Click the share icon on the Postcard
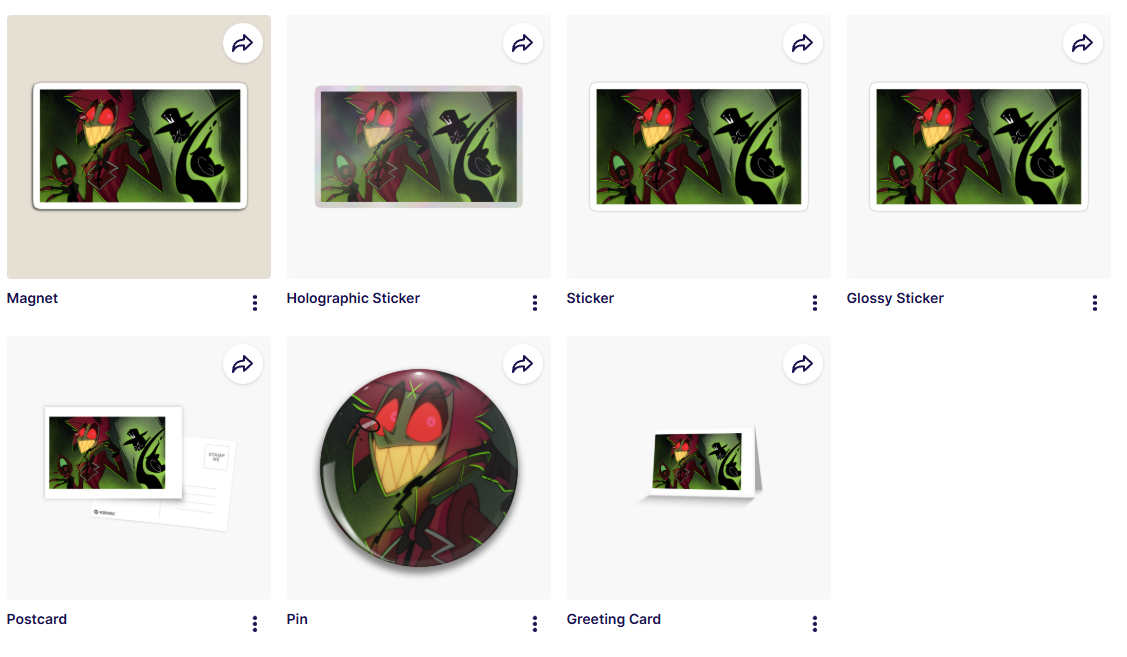 (x=243, y=364)
